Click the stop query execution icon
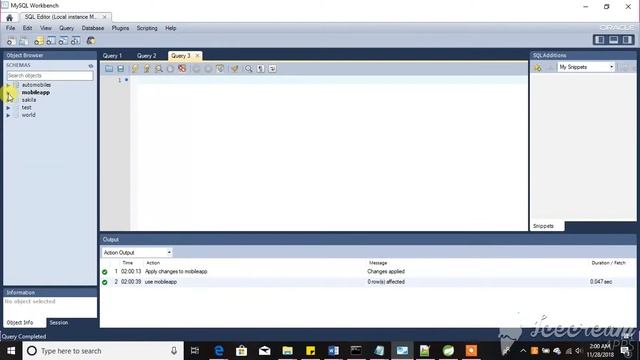This screenshot has width=640, height=360. coord(170,69)
